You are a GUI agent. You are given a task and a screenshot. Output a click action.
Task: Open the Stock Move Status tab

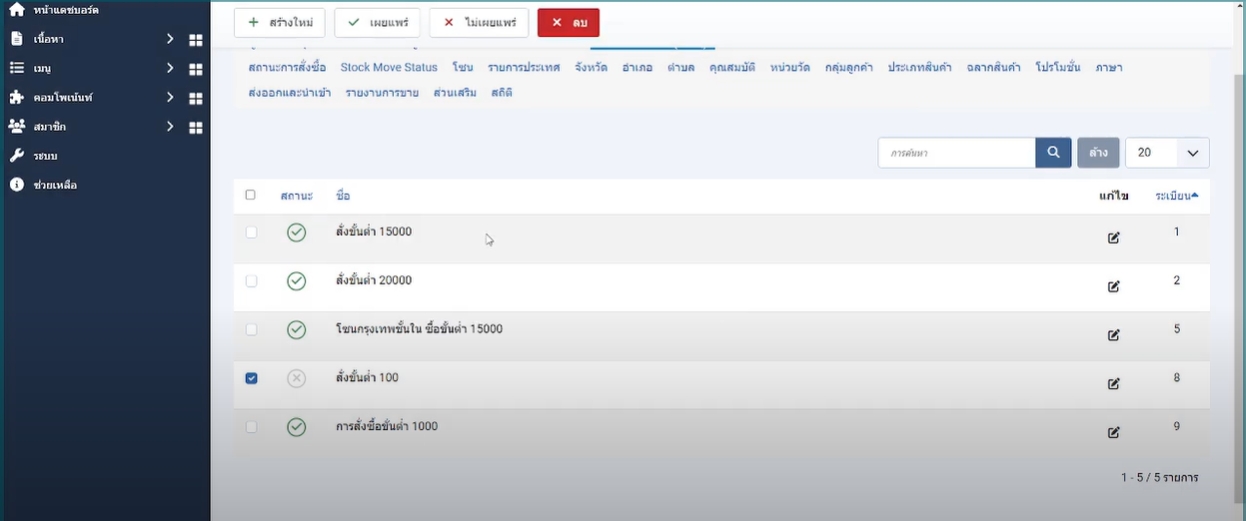click(388, 68)
